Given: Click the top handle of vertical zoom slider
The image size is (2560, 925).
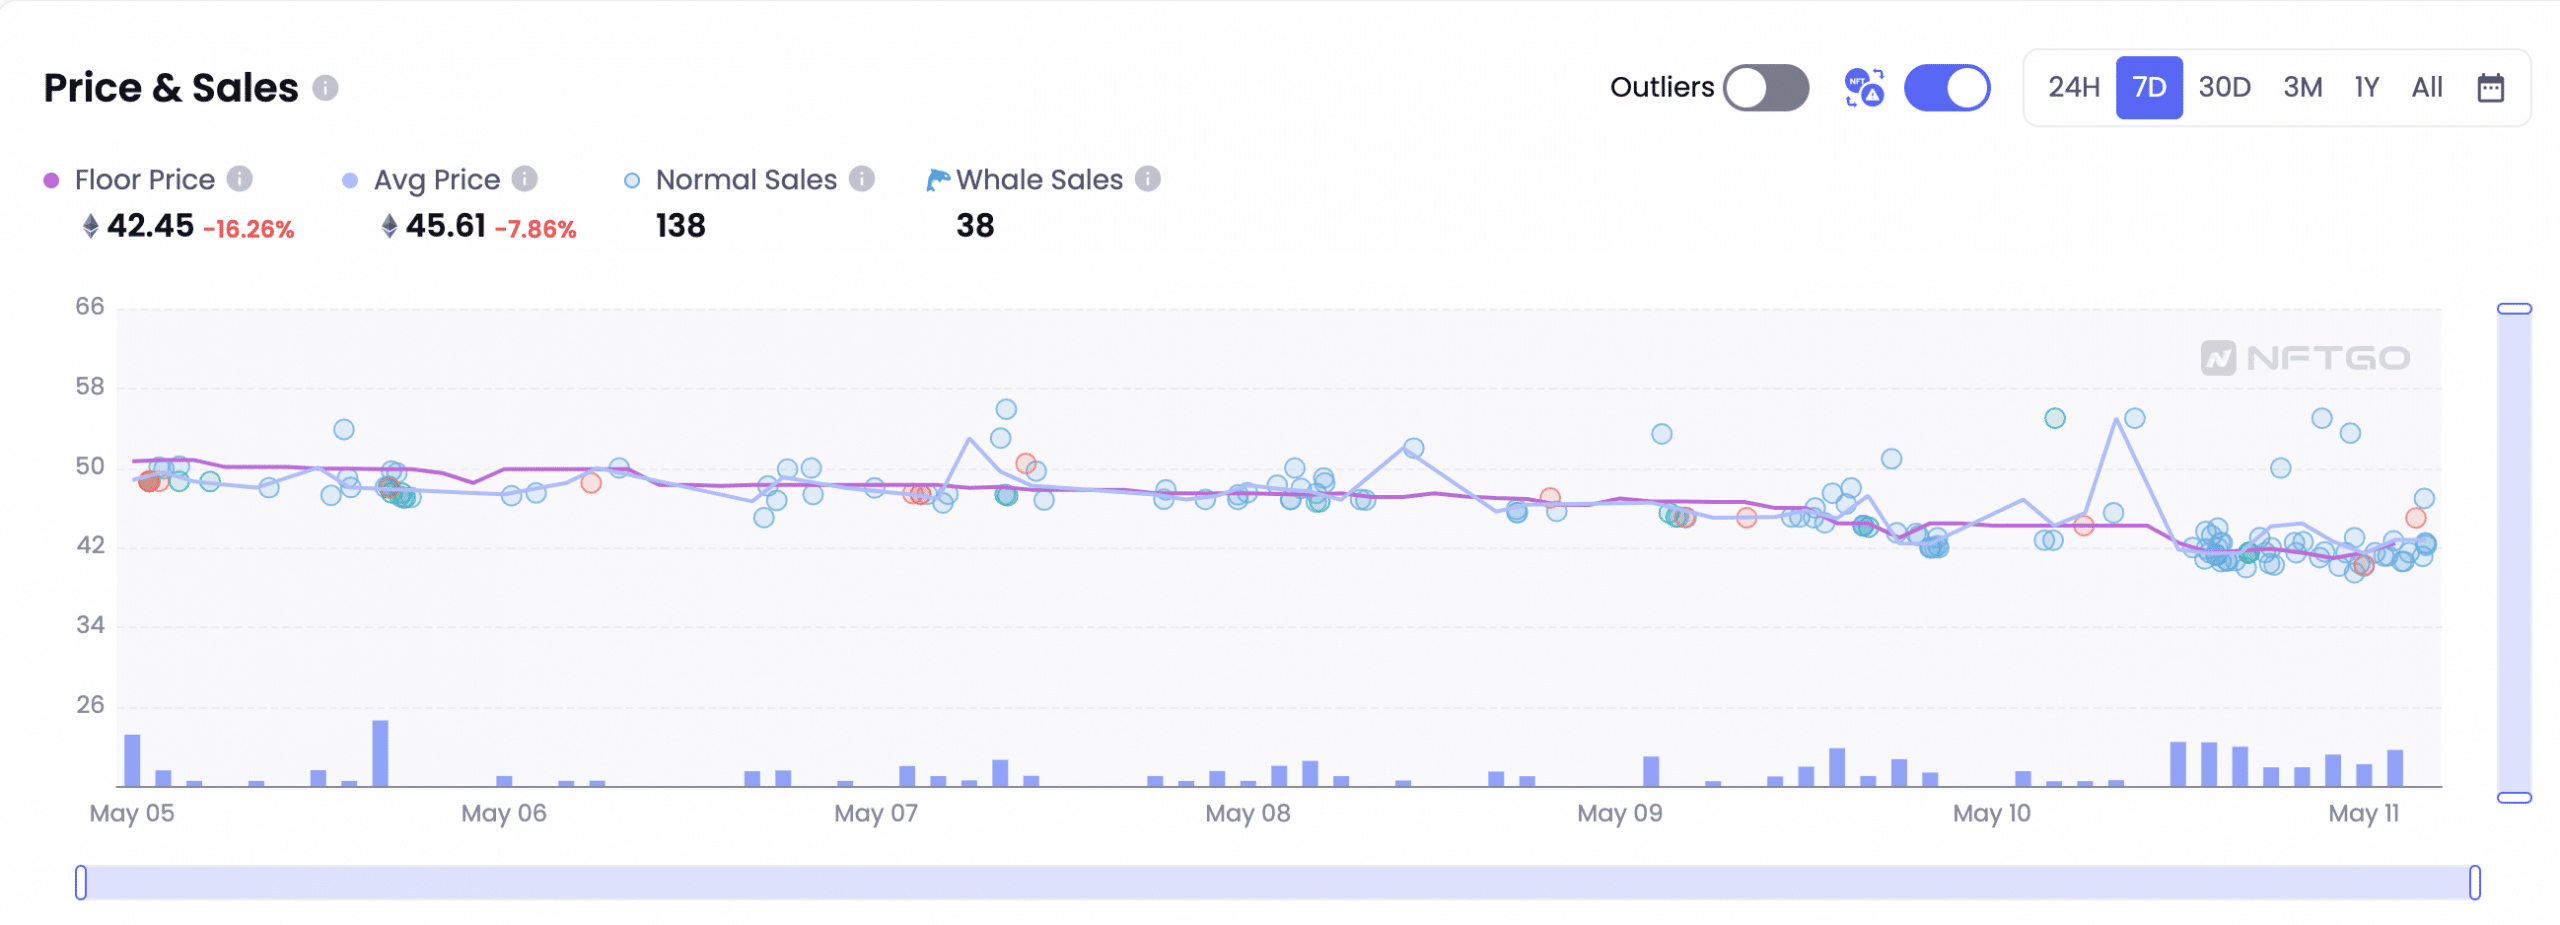Looking at the screenshot, I should [2514, 309].
